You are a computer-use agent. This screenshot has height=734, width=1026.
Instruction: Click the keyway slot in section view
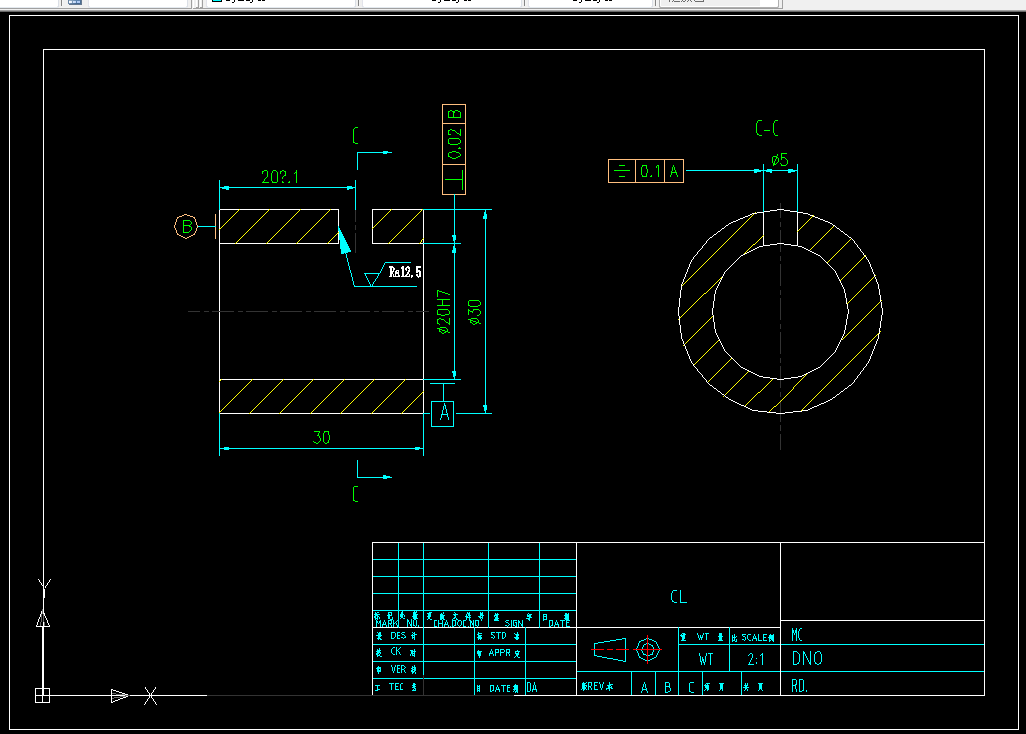click(781, 227)
